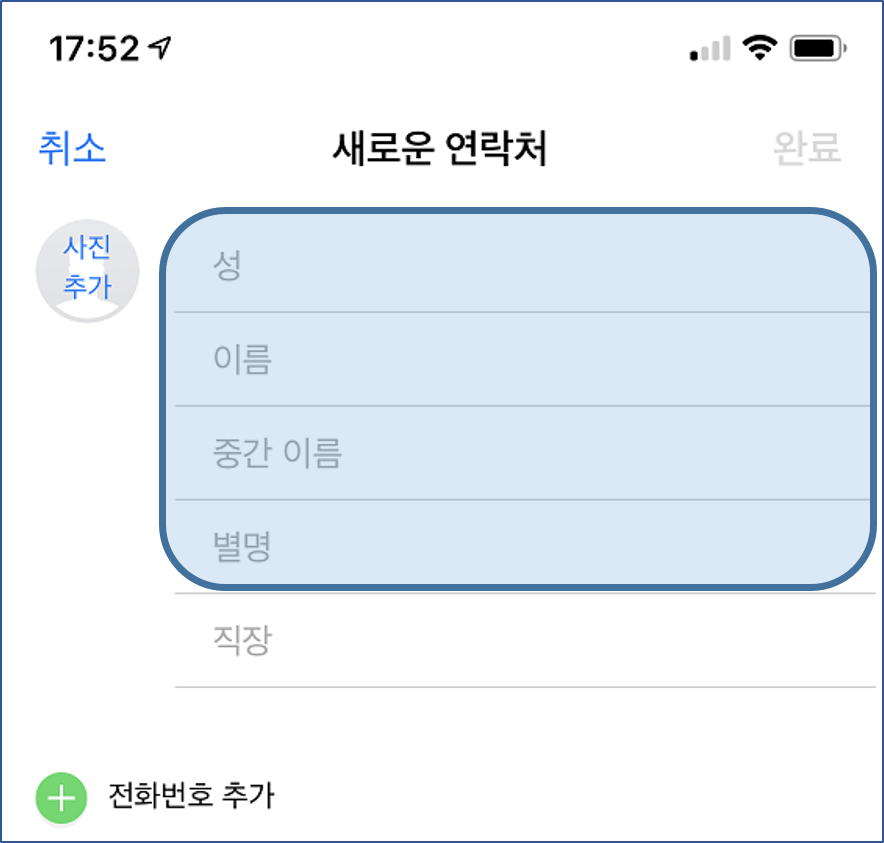Tap the 새로운 연락처 screen title
Viewport: 884px width, 843px height.
click(440, 148)
